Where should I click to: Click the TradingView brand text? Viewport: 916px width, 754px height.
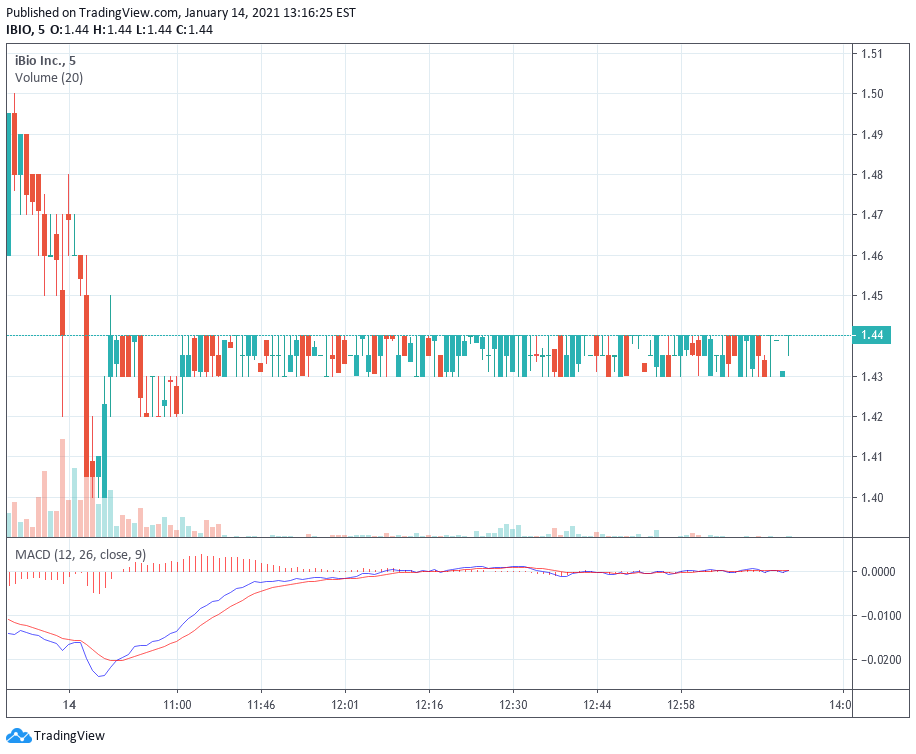coord(69,735)
